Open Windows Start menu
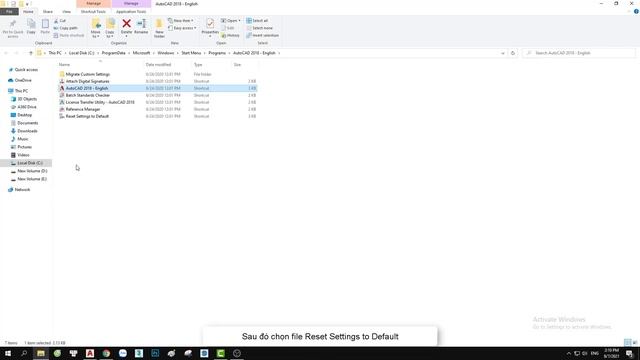The height and width of the screenshot is (360, 640). 8,353
